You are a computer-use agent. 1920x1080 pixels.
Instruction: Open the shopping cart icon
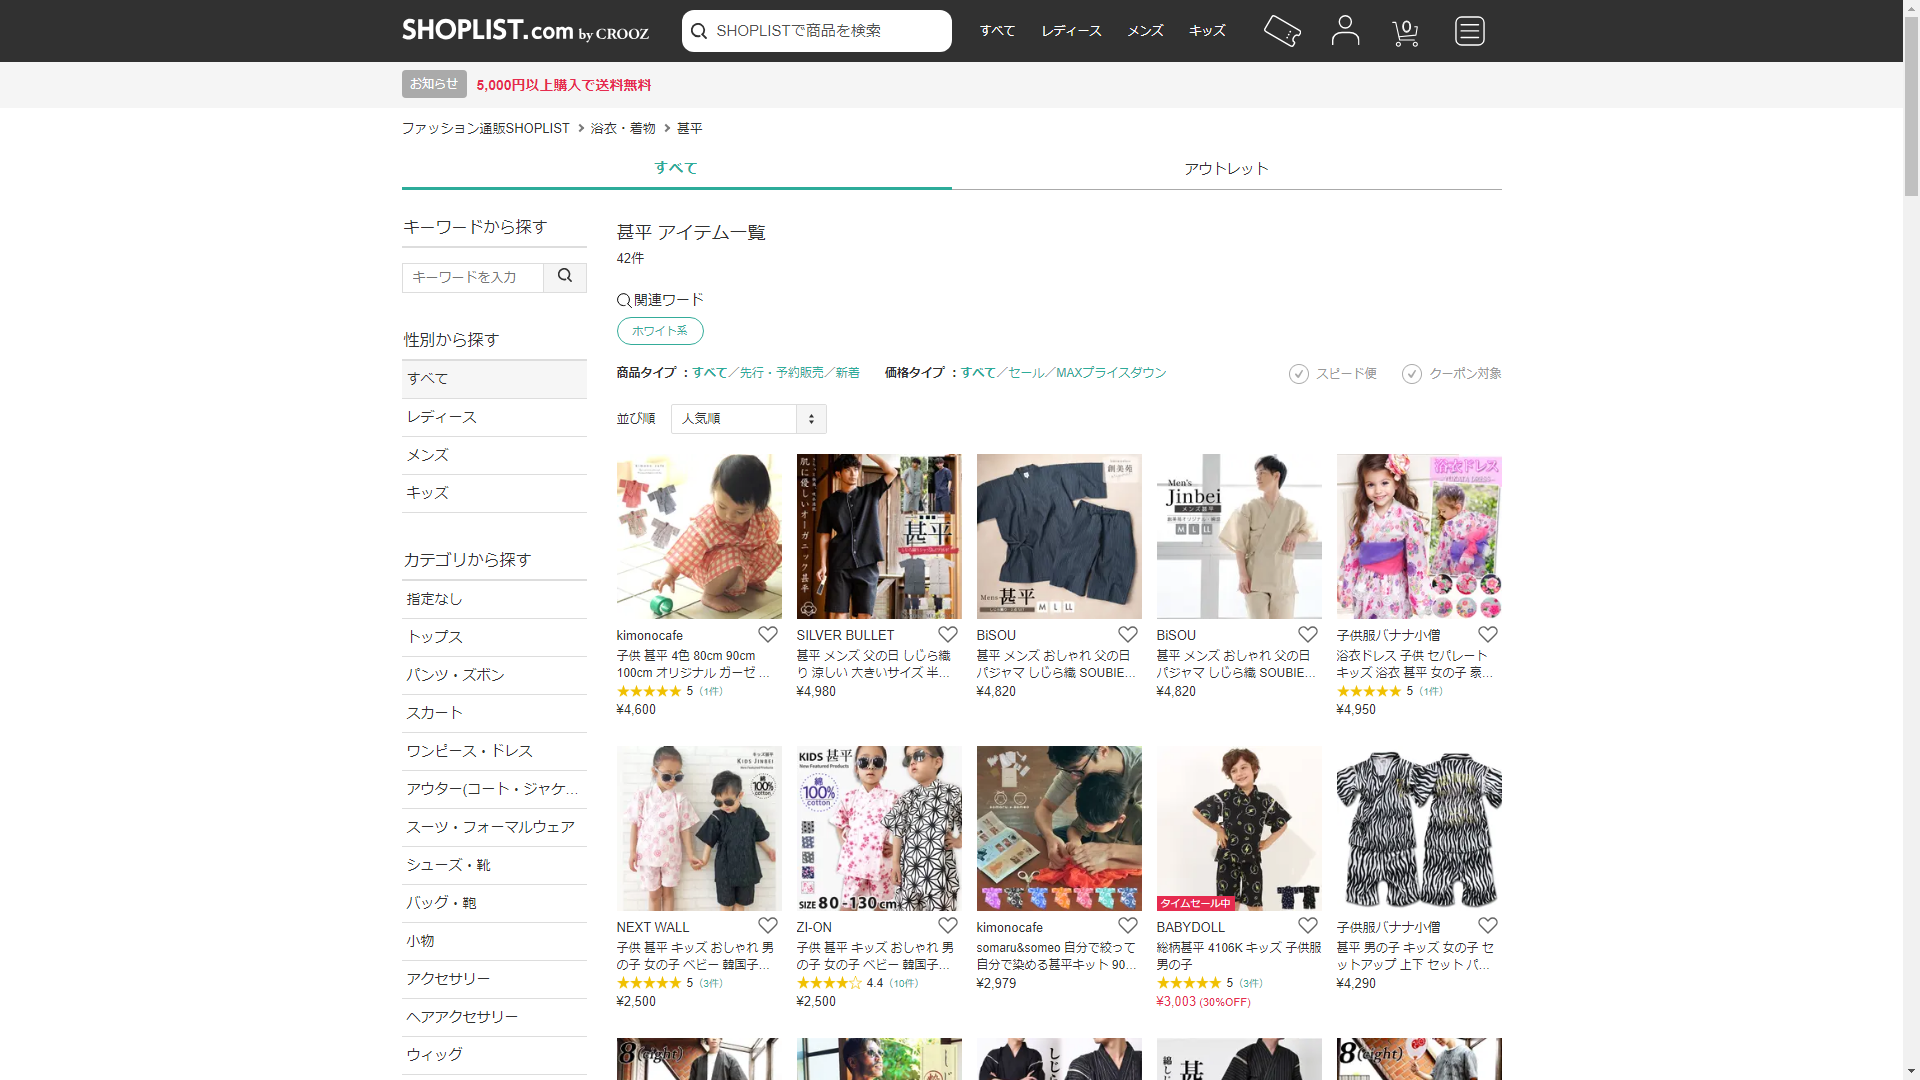[x=1405, y=32]
